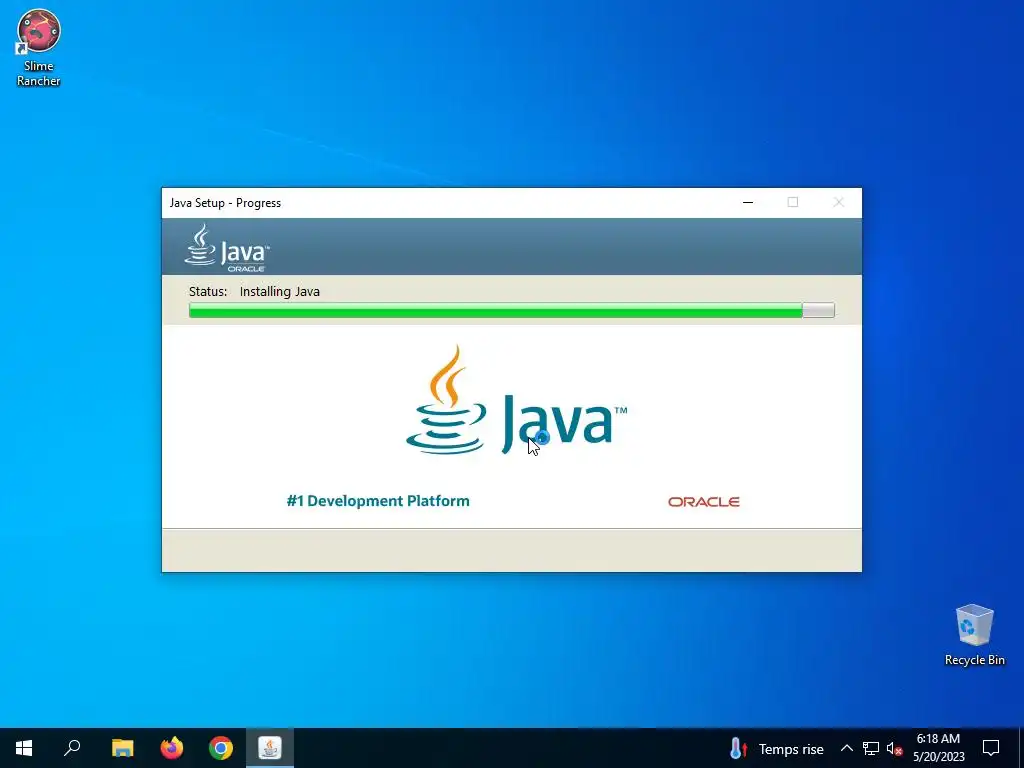This screenshot has width=1024, height=768.
Task: Click the green installation progress bar
Action: (511, 310)
